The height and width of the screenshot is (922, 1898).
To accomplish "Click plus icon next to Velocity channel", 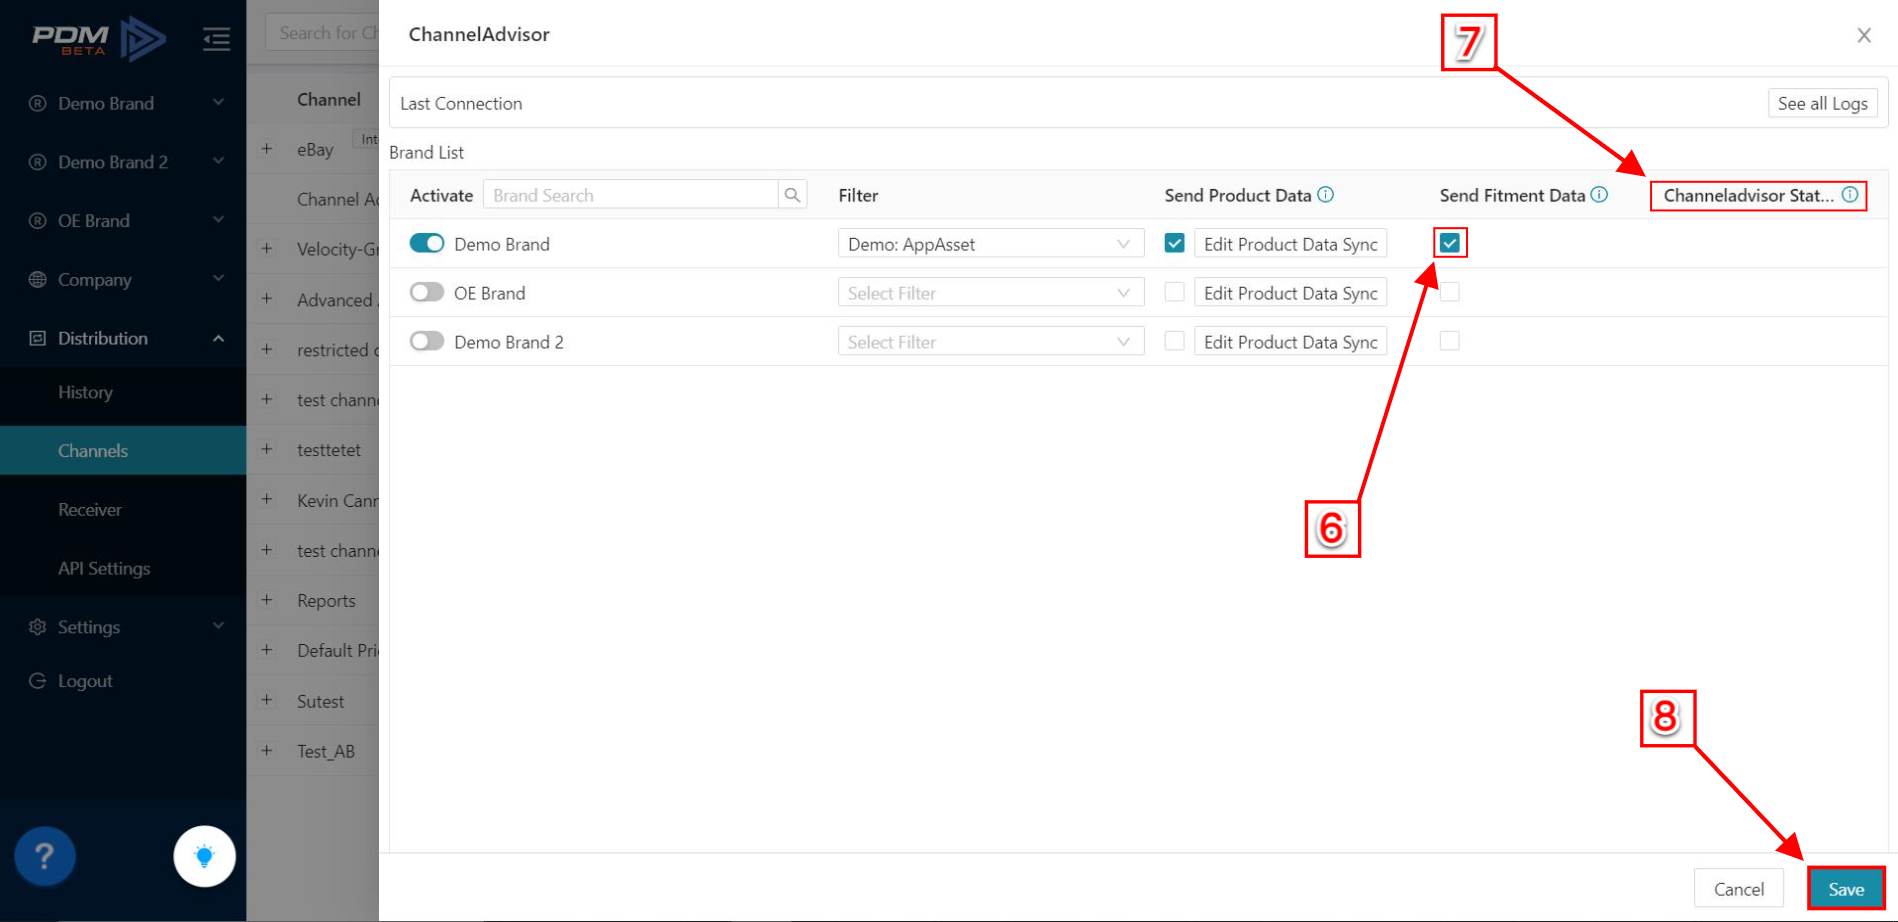I will pos(267,248).
